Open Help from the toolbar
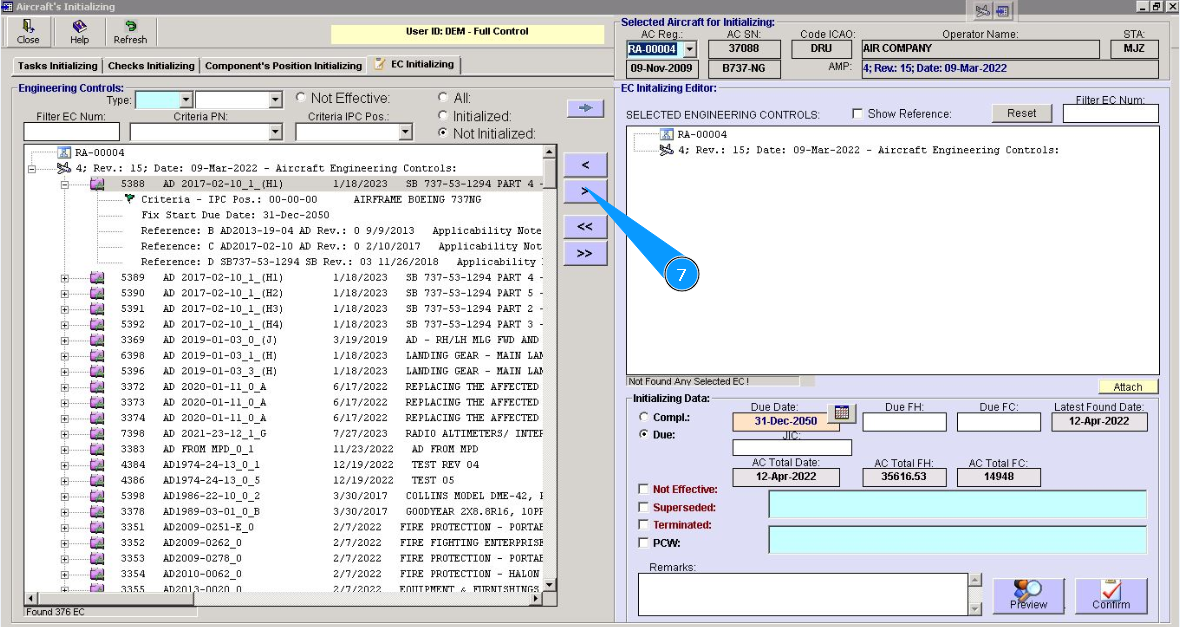Screen dimensions: 1180x633 pos(79,31)
